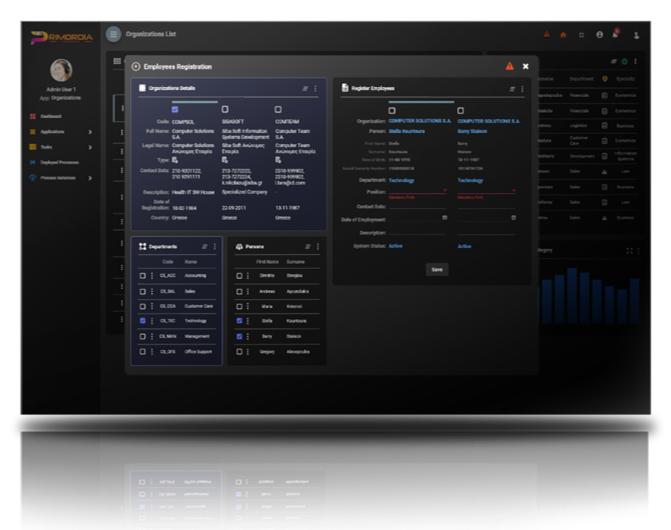Click the hamburger menu button beside Organizations List

(x=113, y=35)
